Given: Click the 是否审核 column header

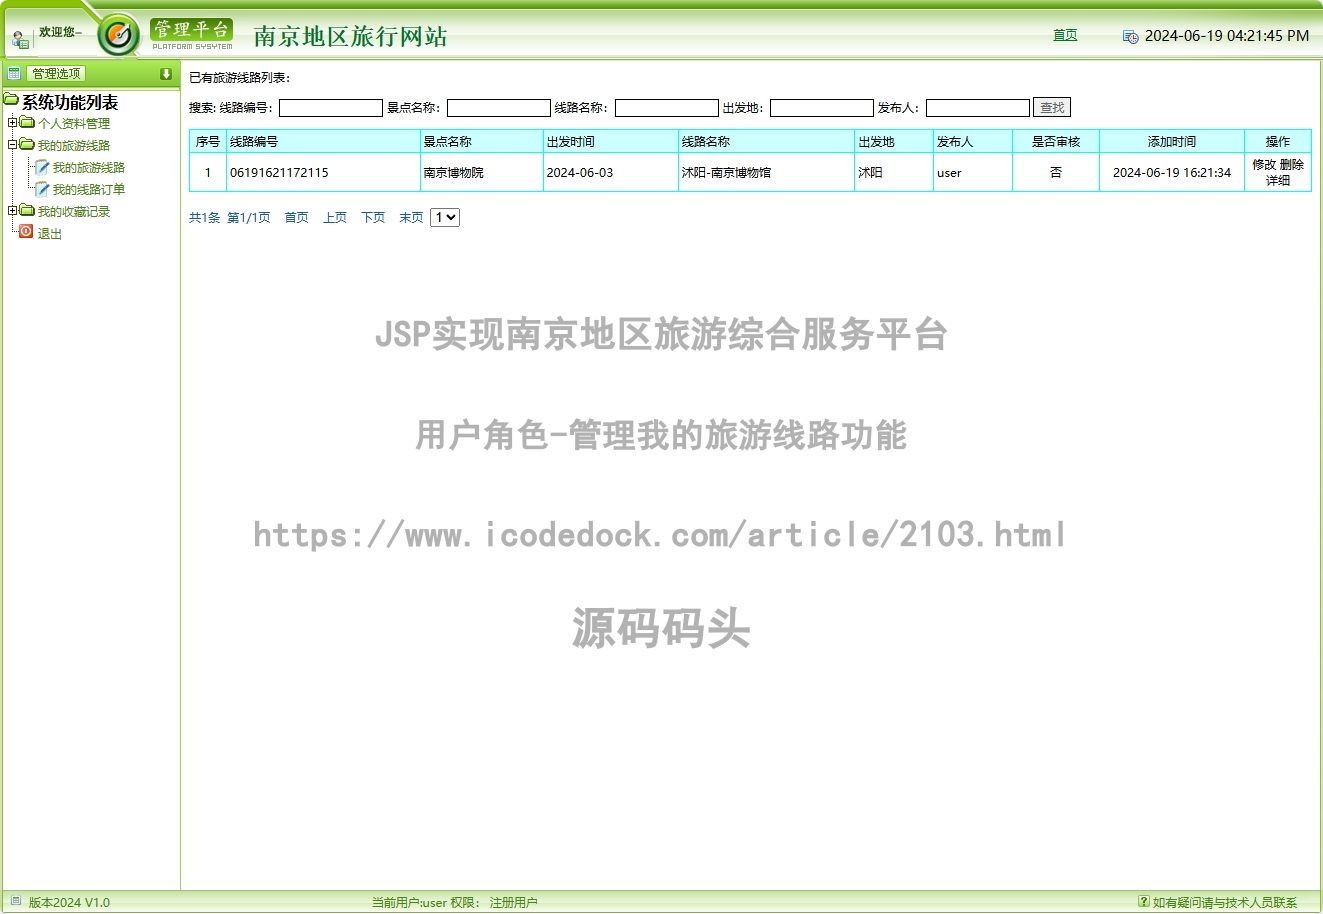Looking at the screenshot, I should pos(1056,141).
